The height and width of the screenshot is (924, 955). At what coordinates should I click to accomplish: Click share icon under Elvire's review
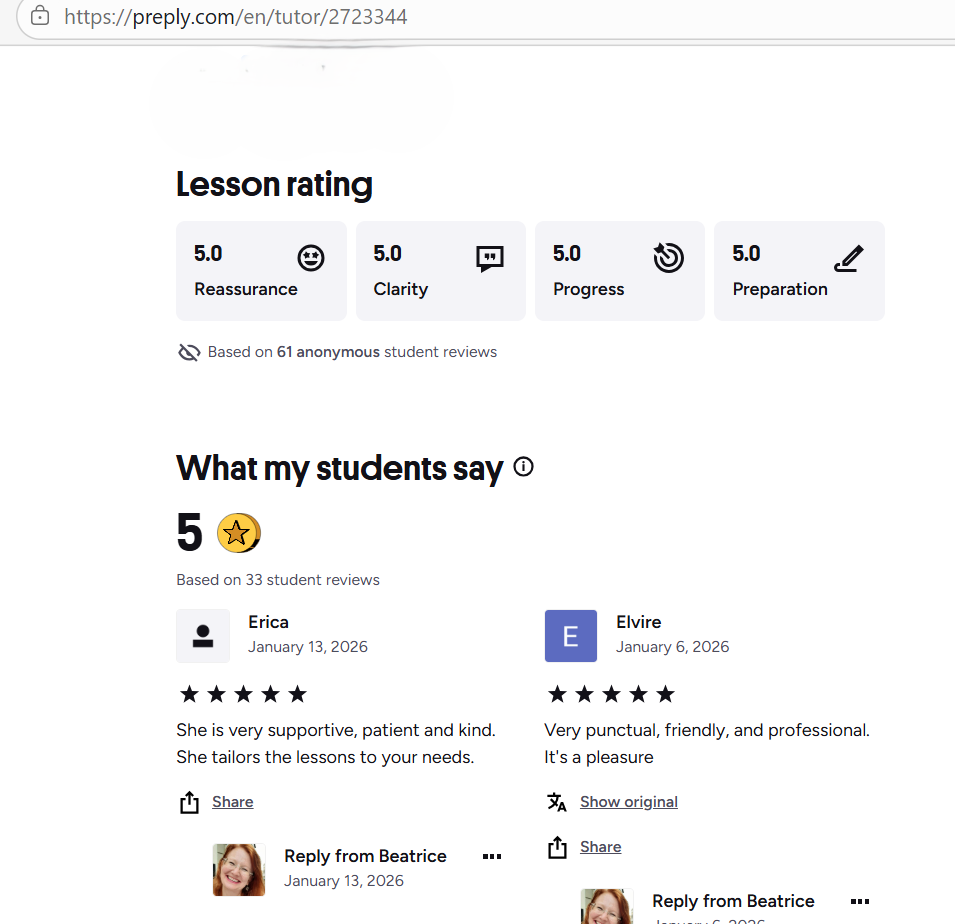point(557,848)
